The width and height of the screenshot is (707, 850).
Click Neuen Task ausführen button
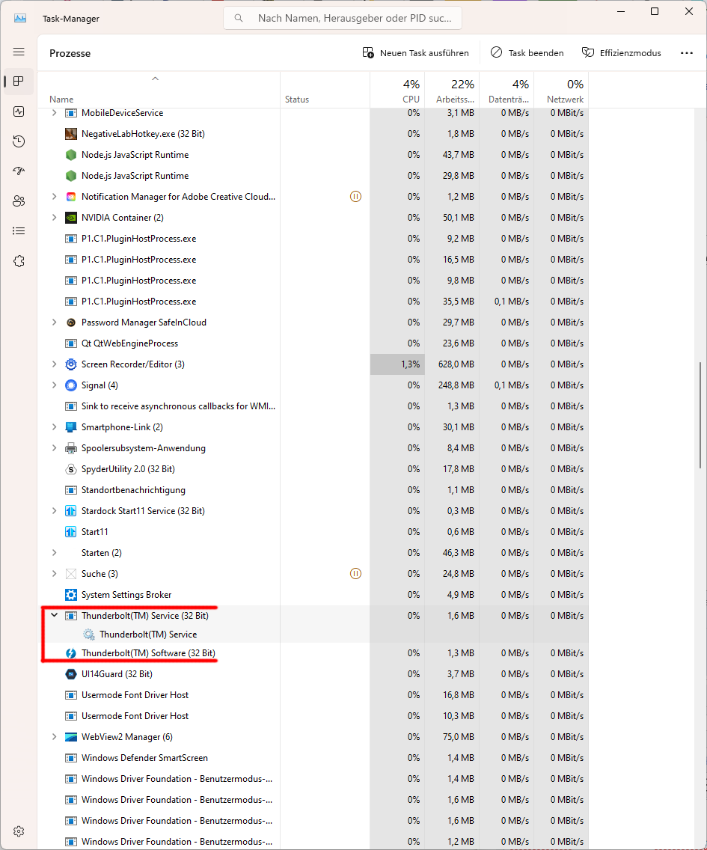[415, 53]
